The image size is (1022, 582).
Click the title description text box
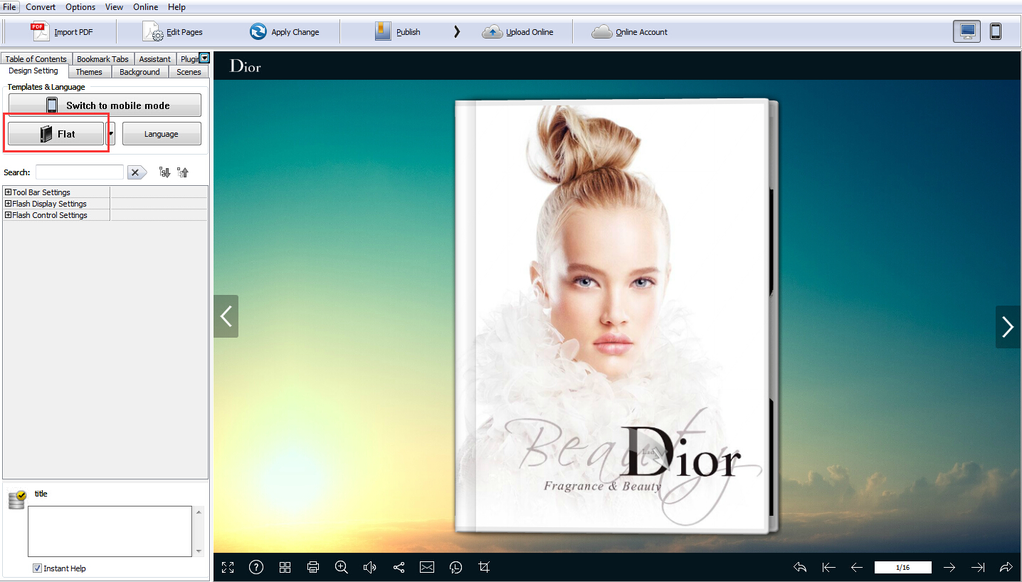[110, 531]
